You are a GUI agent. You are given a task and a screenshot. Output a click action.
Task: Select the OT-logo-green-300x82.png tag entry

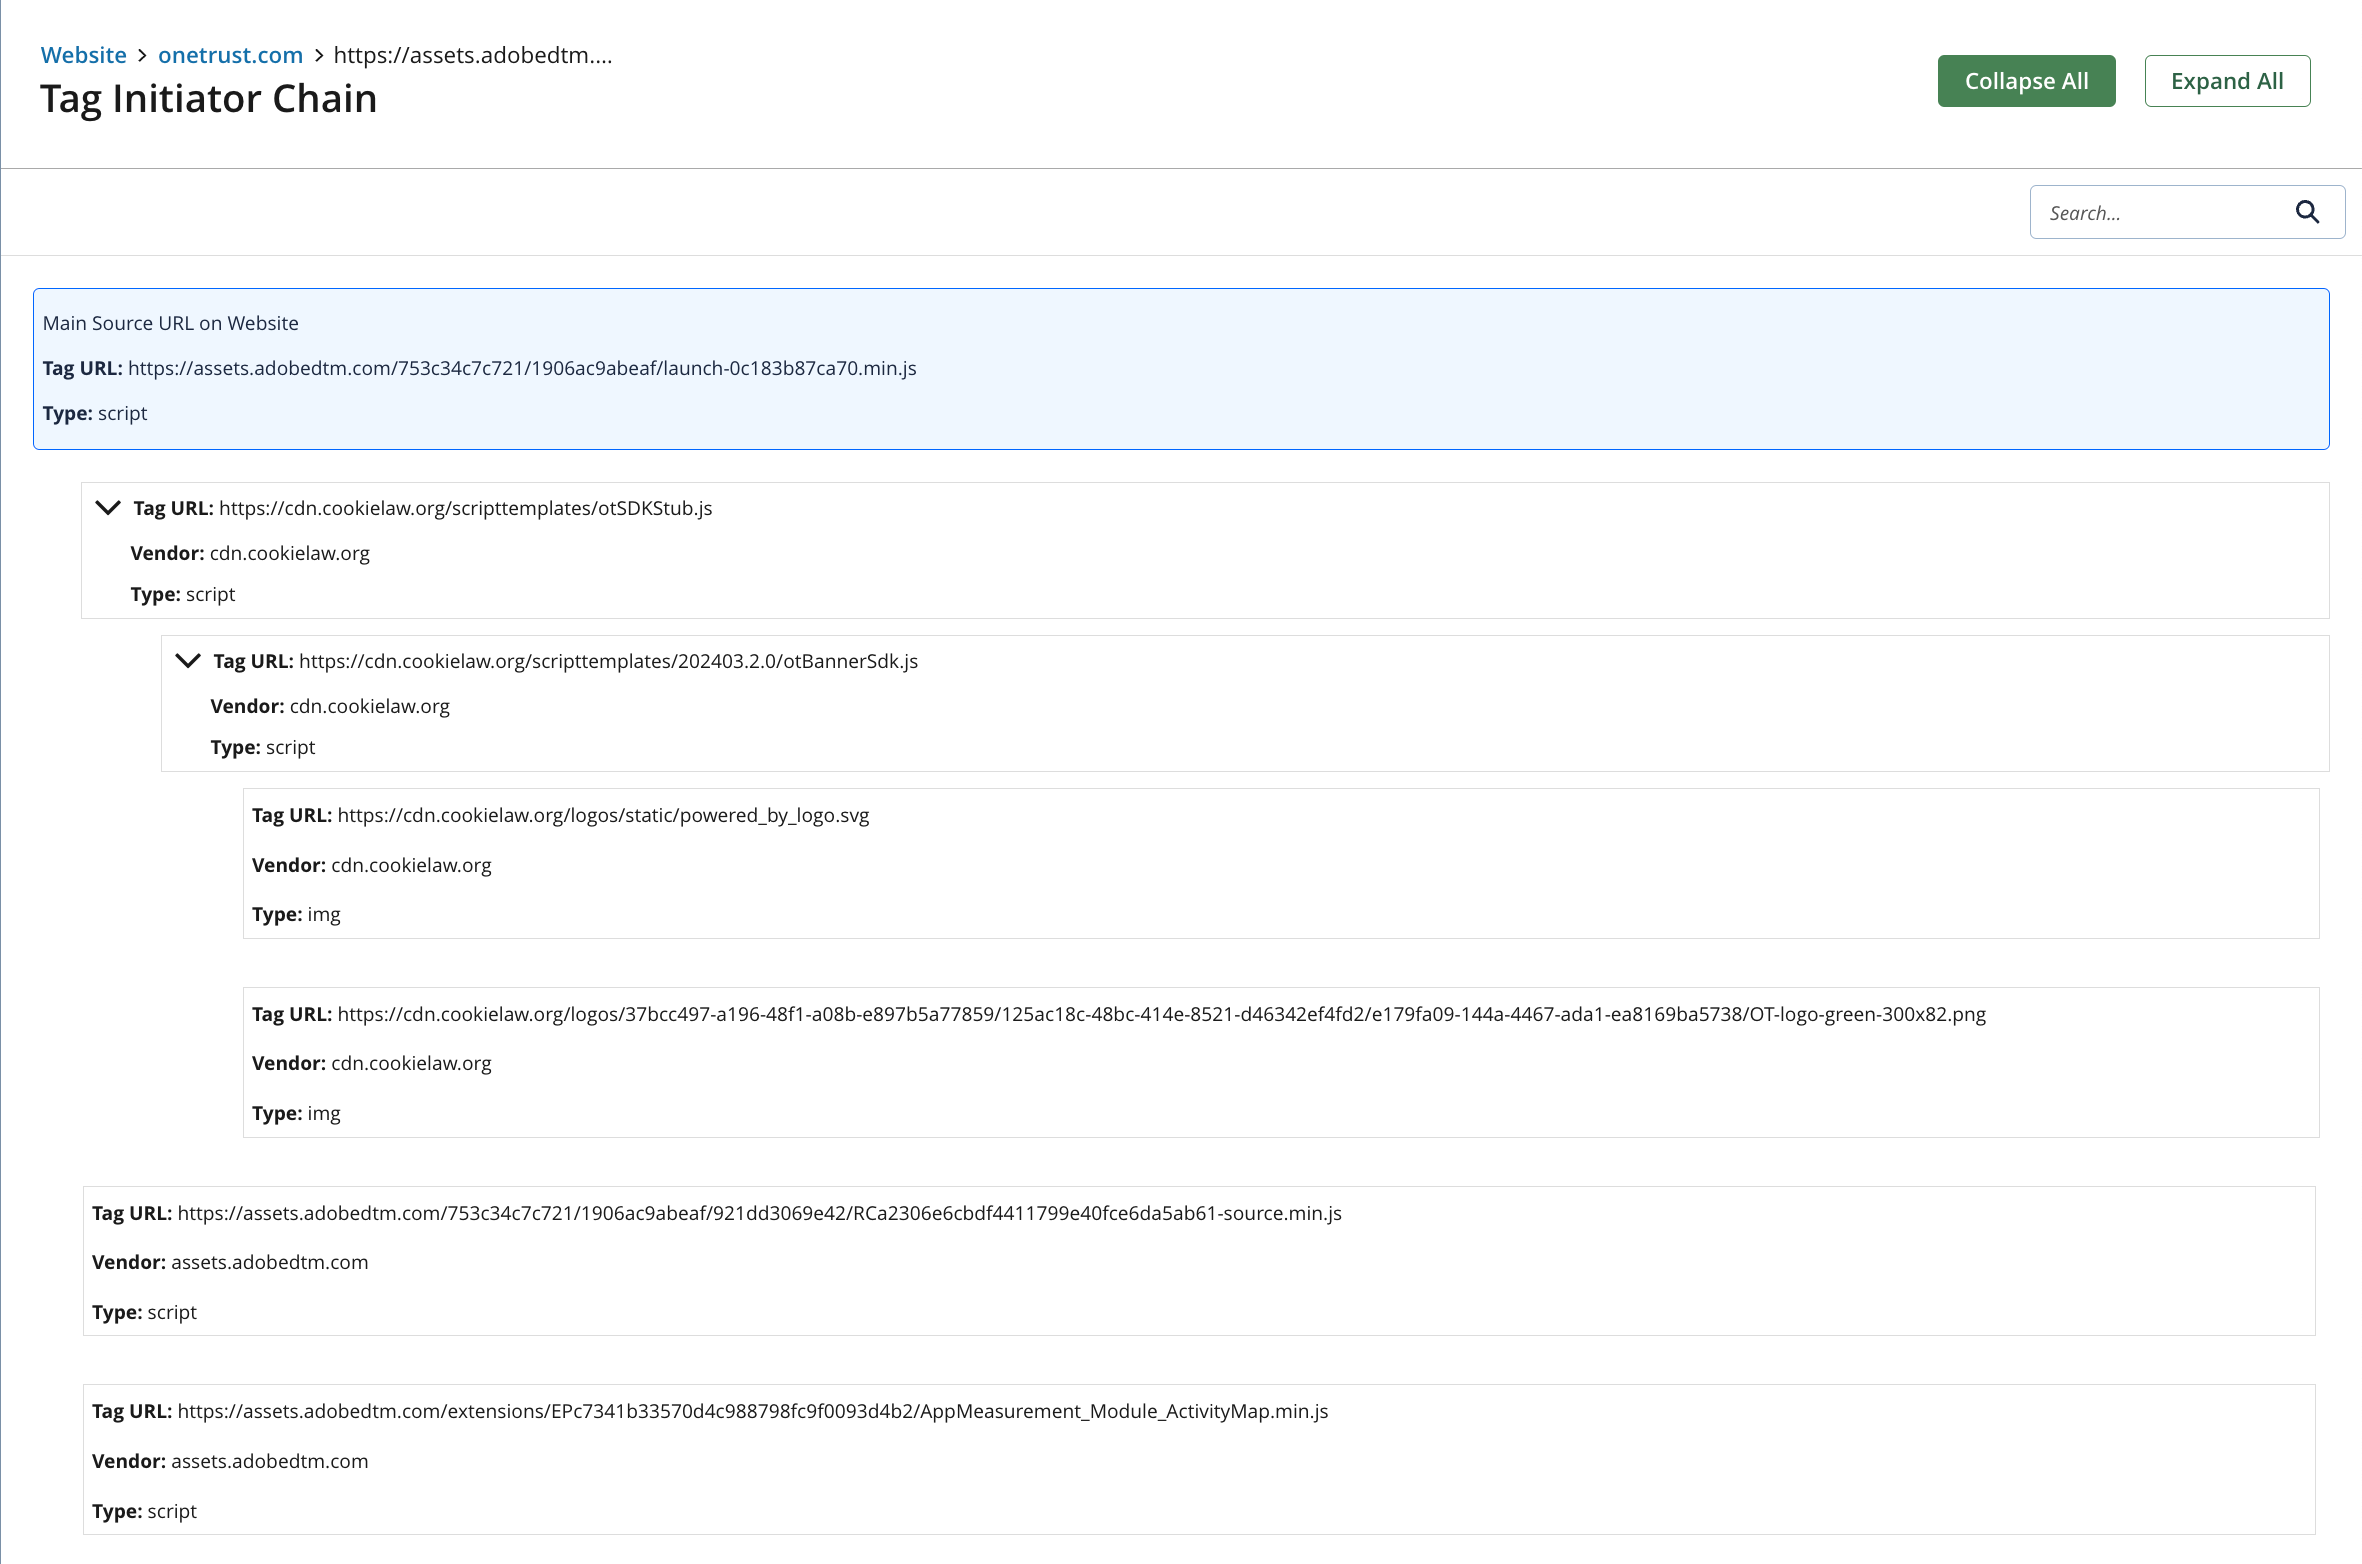pos(1280,1063)
